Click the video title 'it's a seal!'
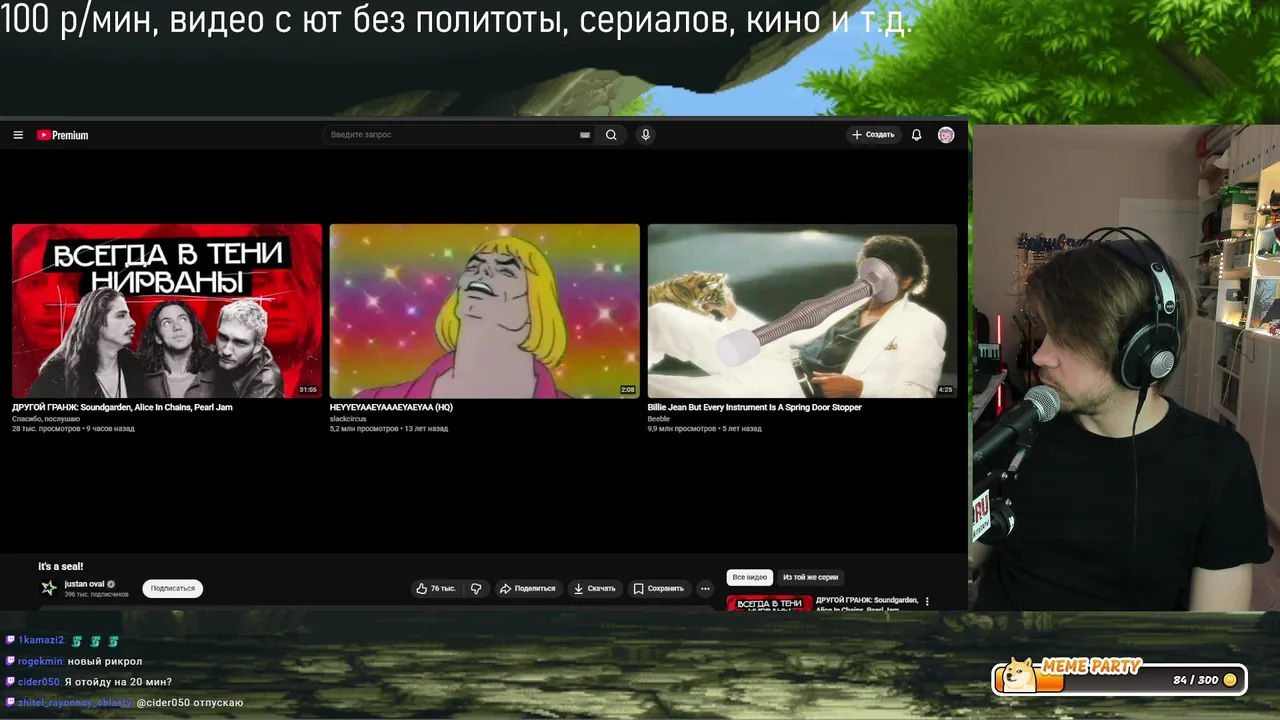The image size is (1280, 720). (61, 567)
